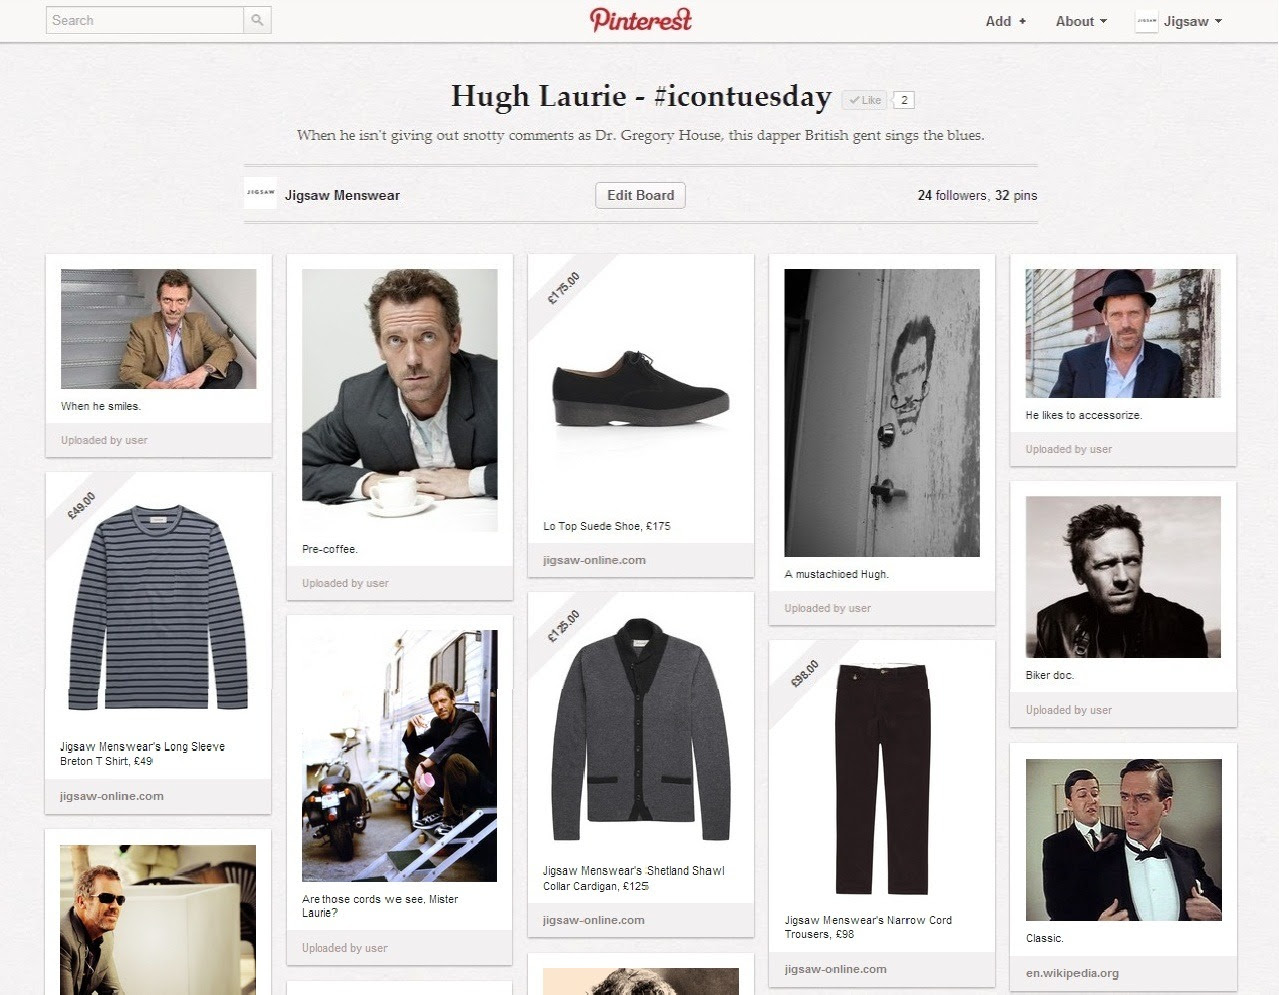Click 'A mustachioed Hugh.' caption
This screenshot has width=1279, height=995.
click(837, 574)
